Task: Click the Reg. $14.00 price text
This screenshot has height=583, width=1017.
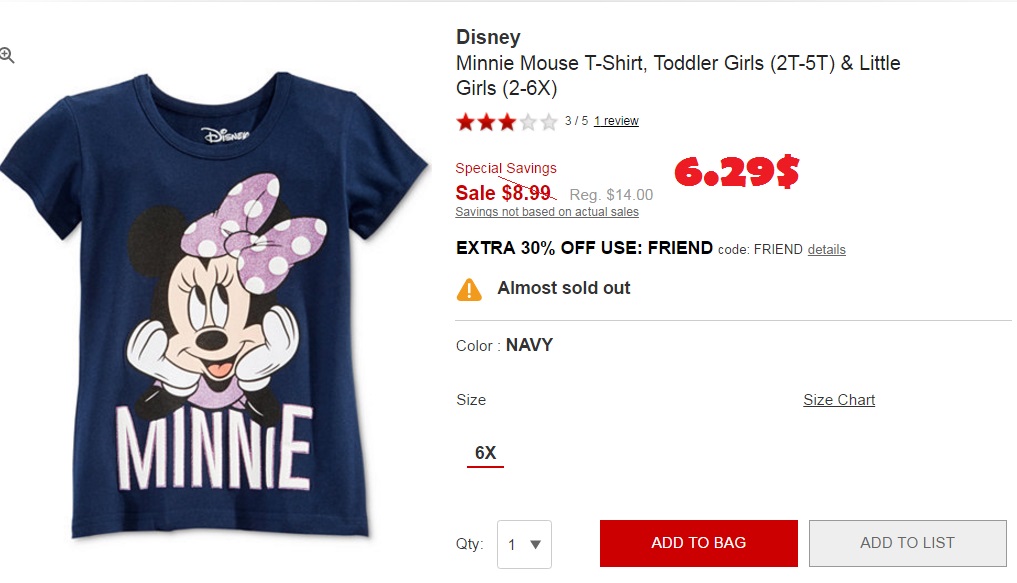Action: click(611, 195)
